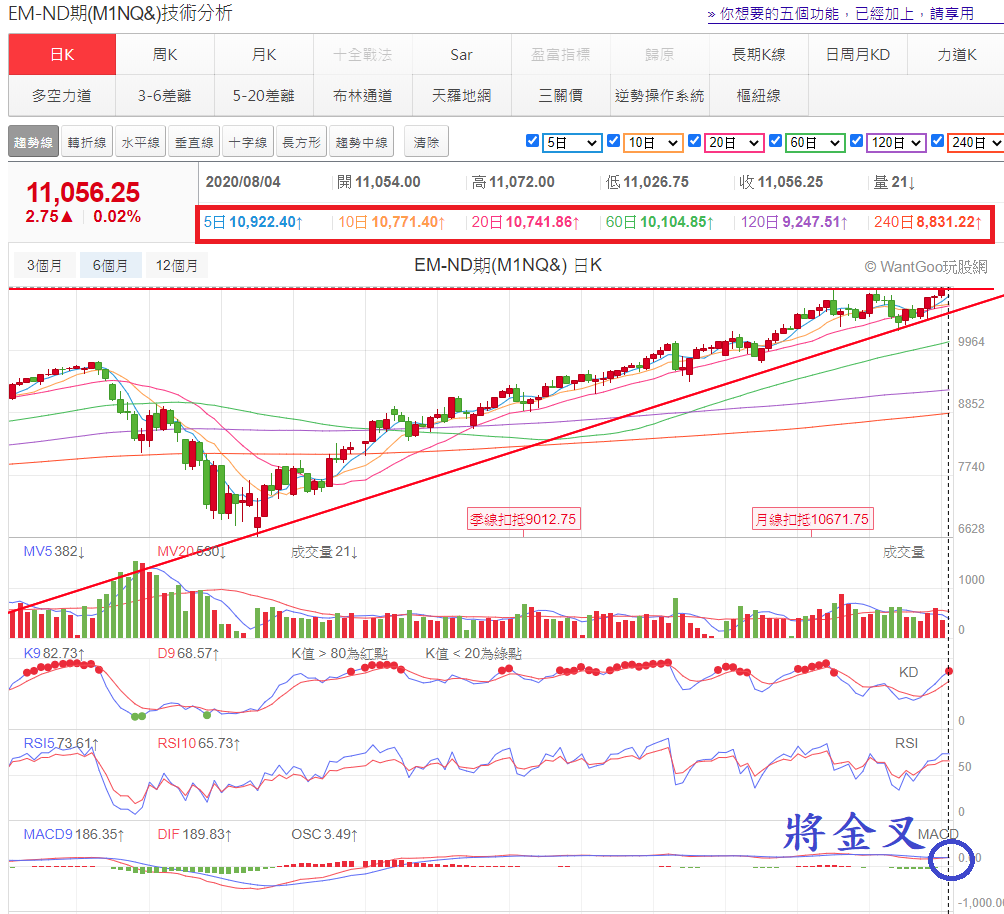1004x914 pixels.
Task: Click the disabled 十全戰法 tab
Action: pyautogui.click(x=363, y=54)
